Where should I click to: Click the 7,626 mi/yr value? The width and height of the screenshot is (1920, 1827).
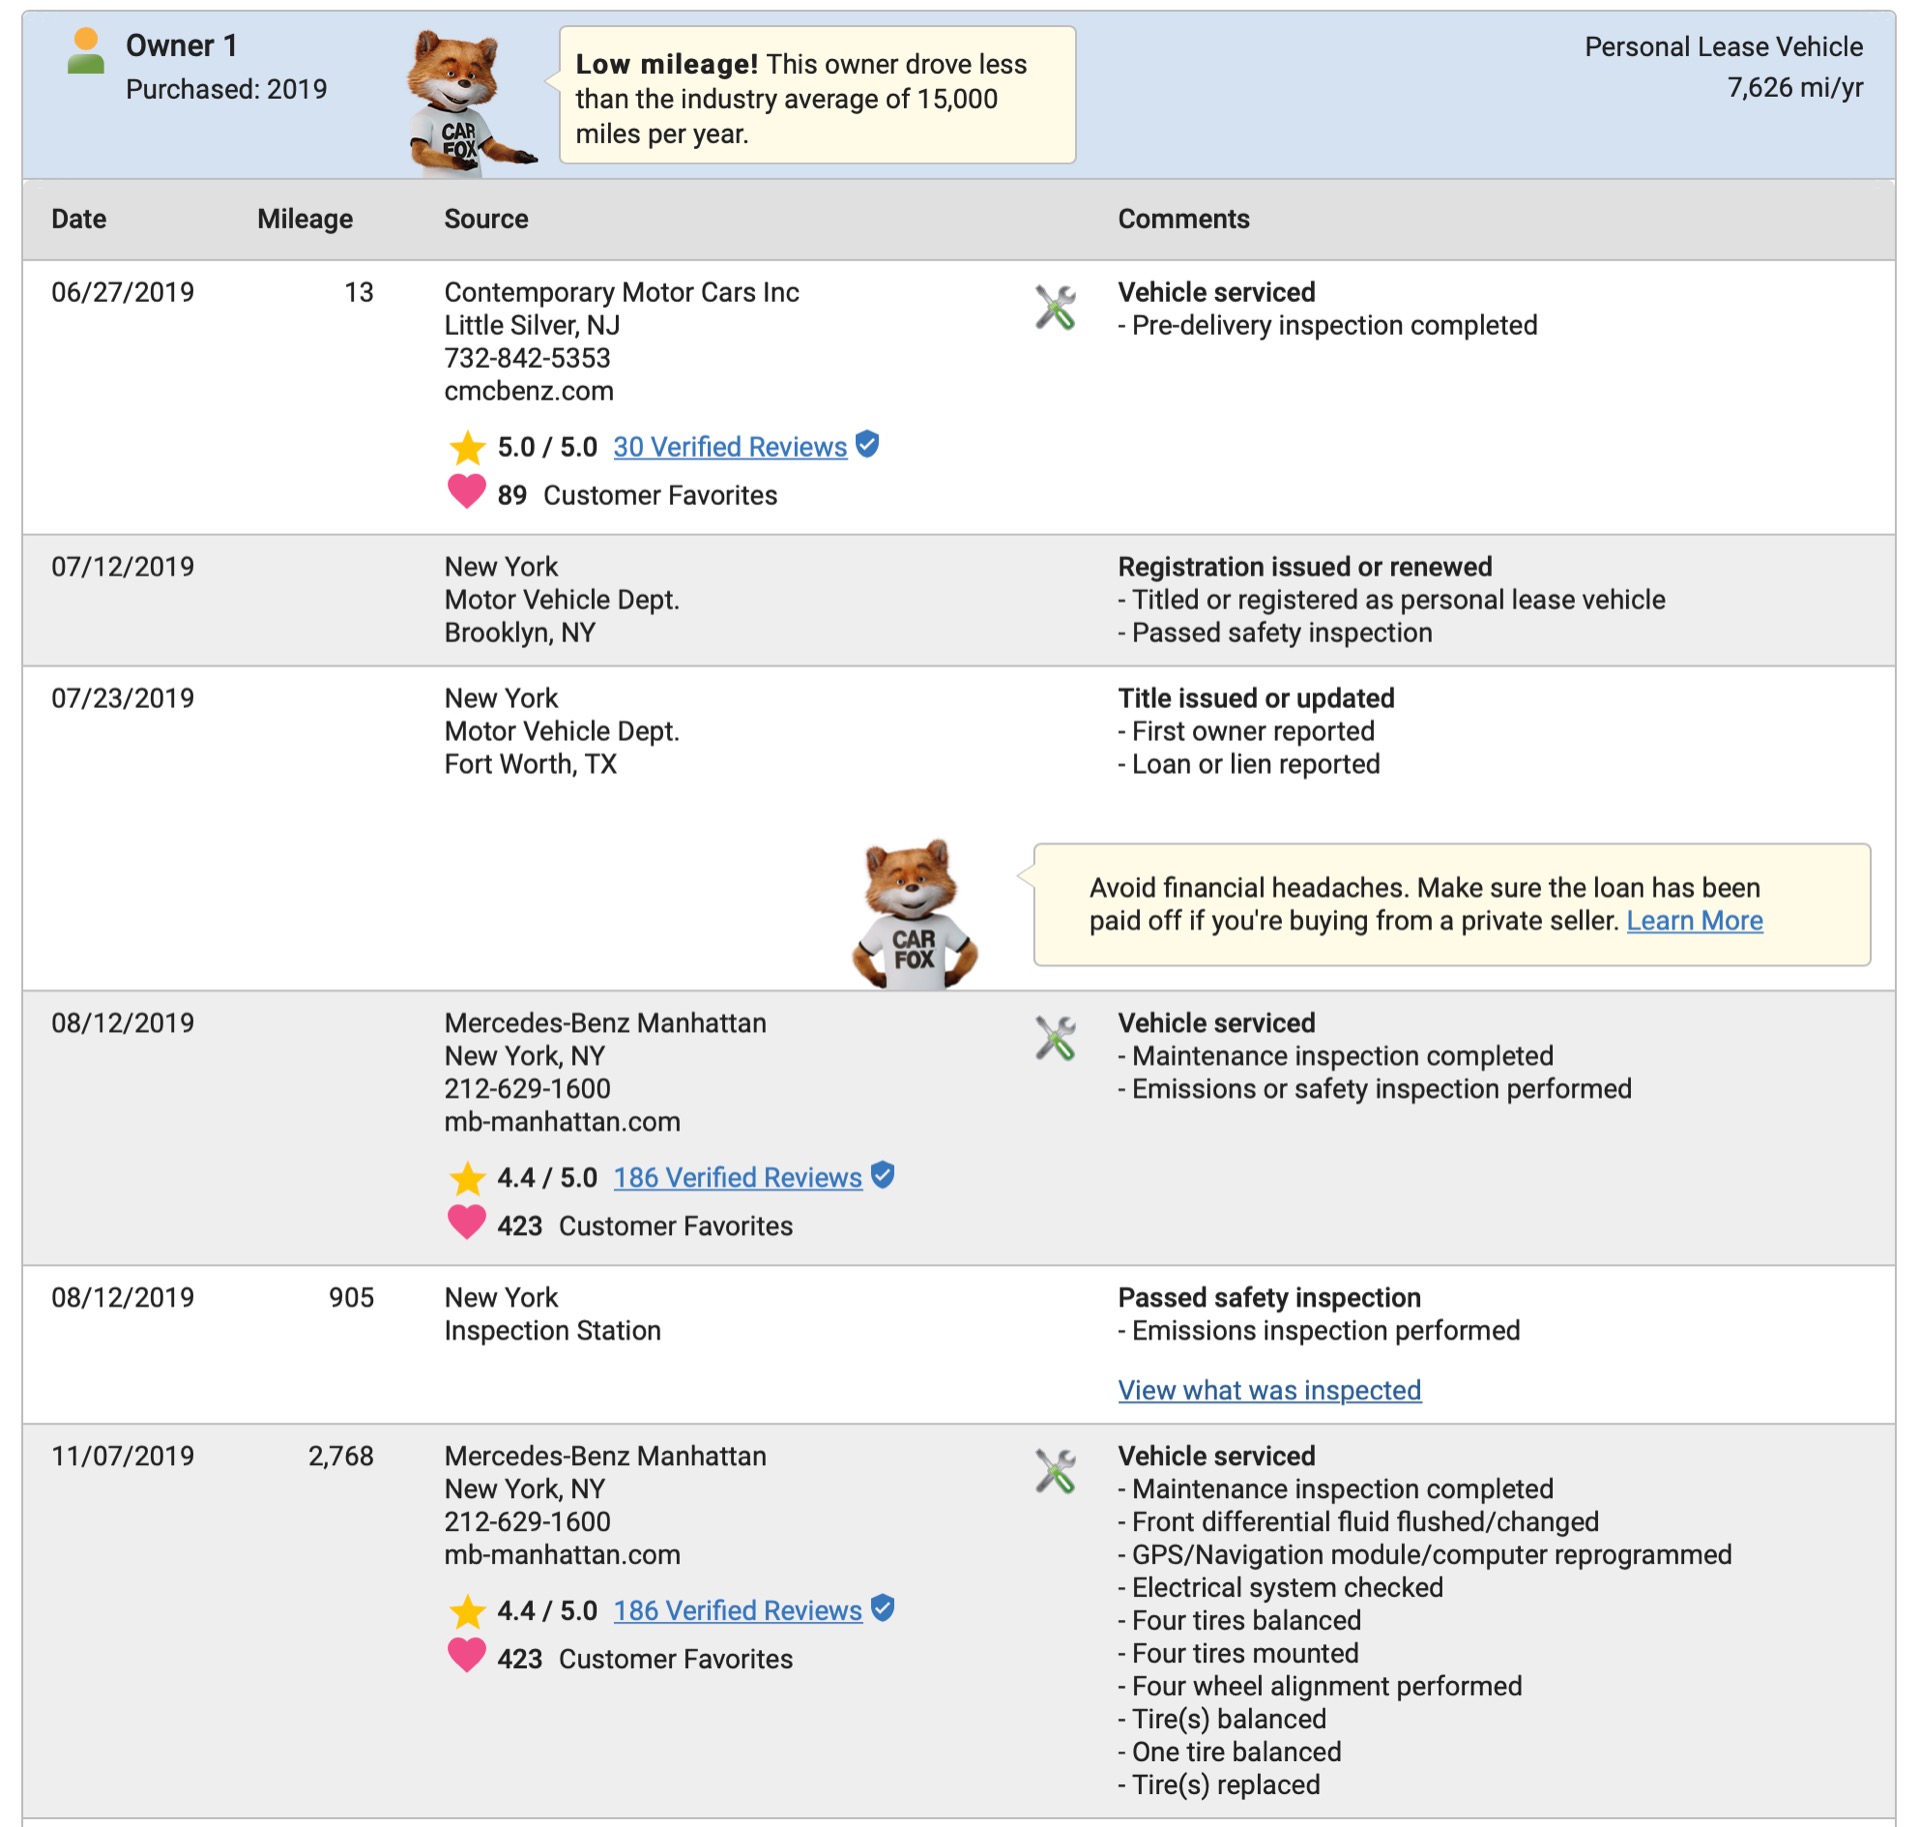point(1795,88)
